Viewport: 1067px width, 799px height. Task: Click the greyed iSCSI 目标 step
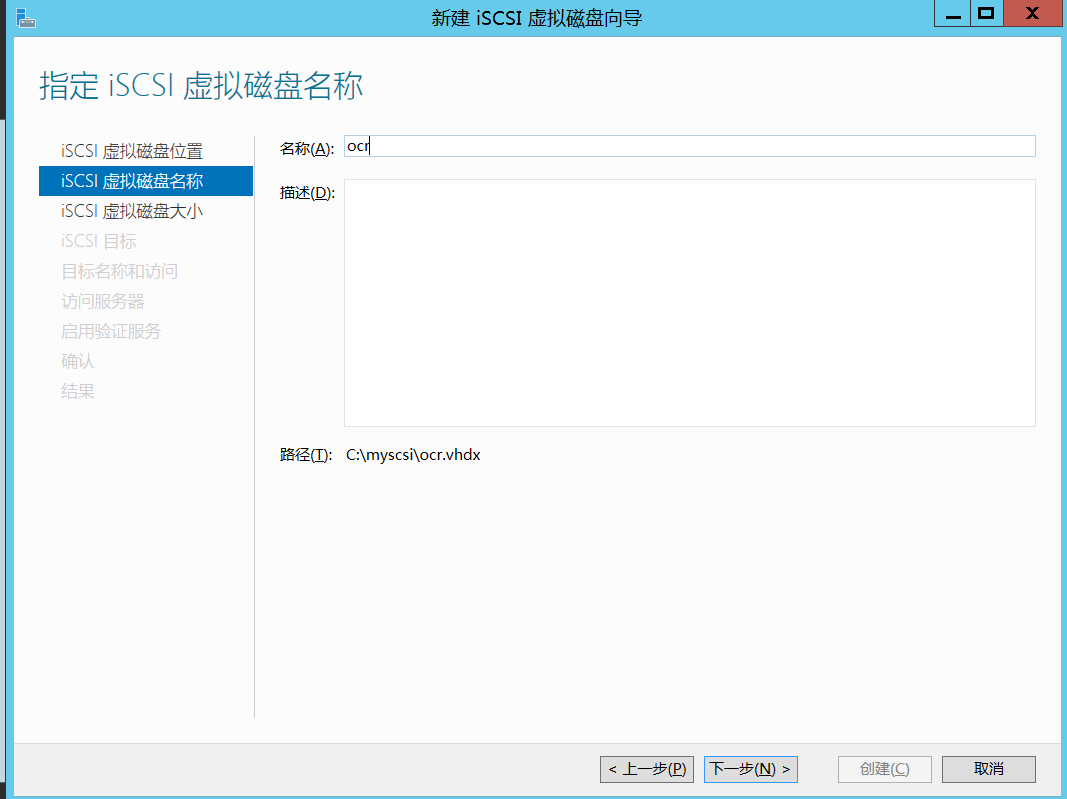tap(99, 241)
